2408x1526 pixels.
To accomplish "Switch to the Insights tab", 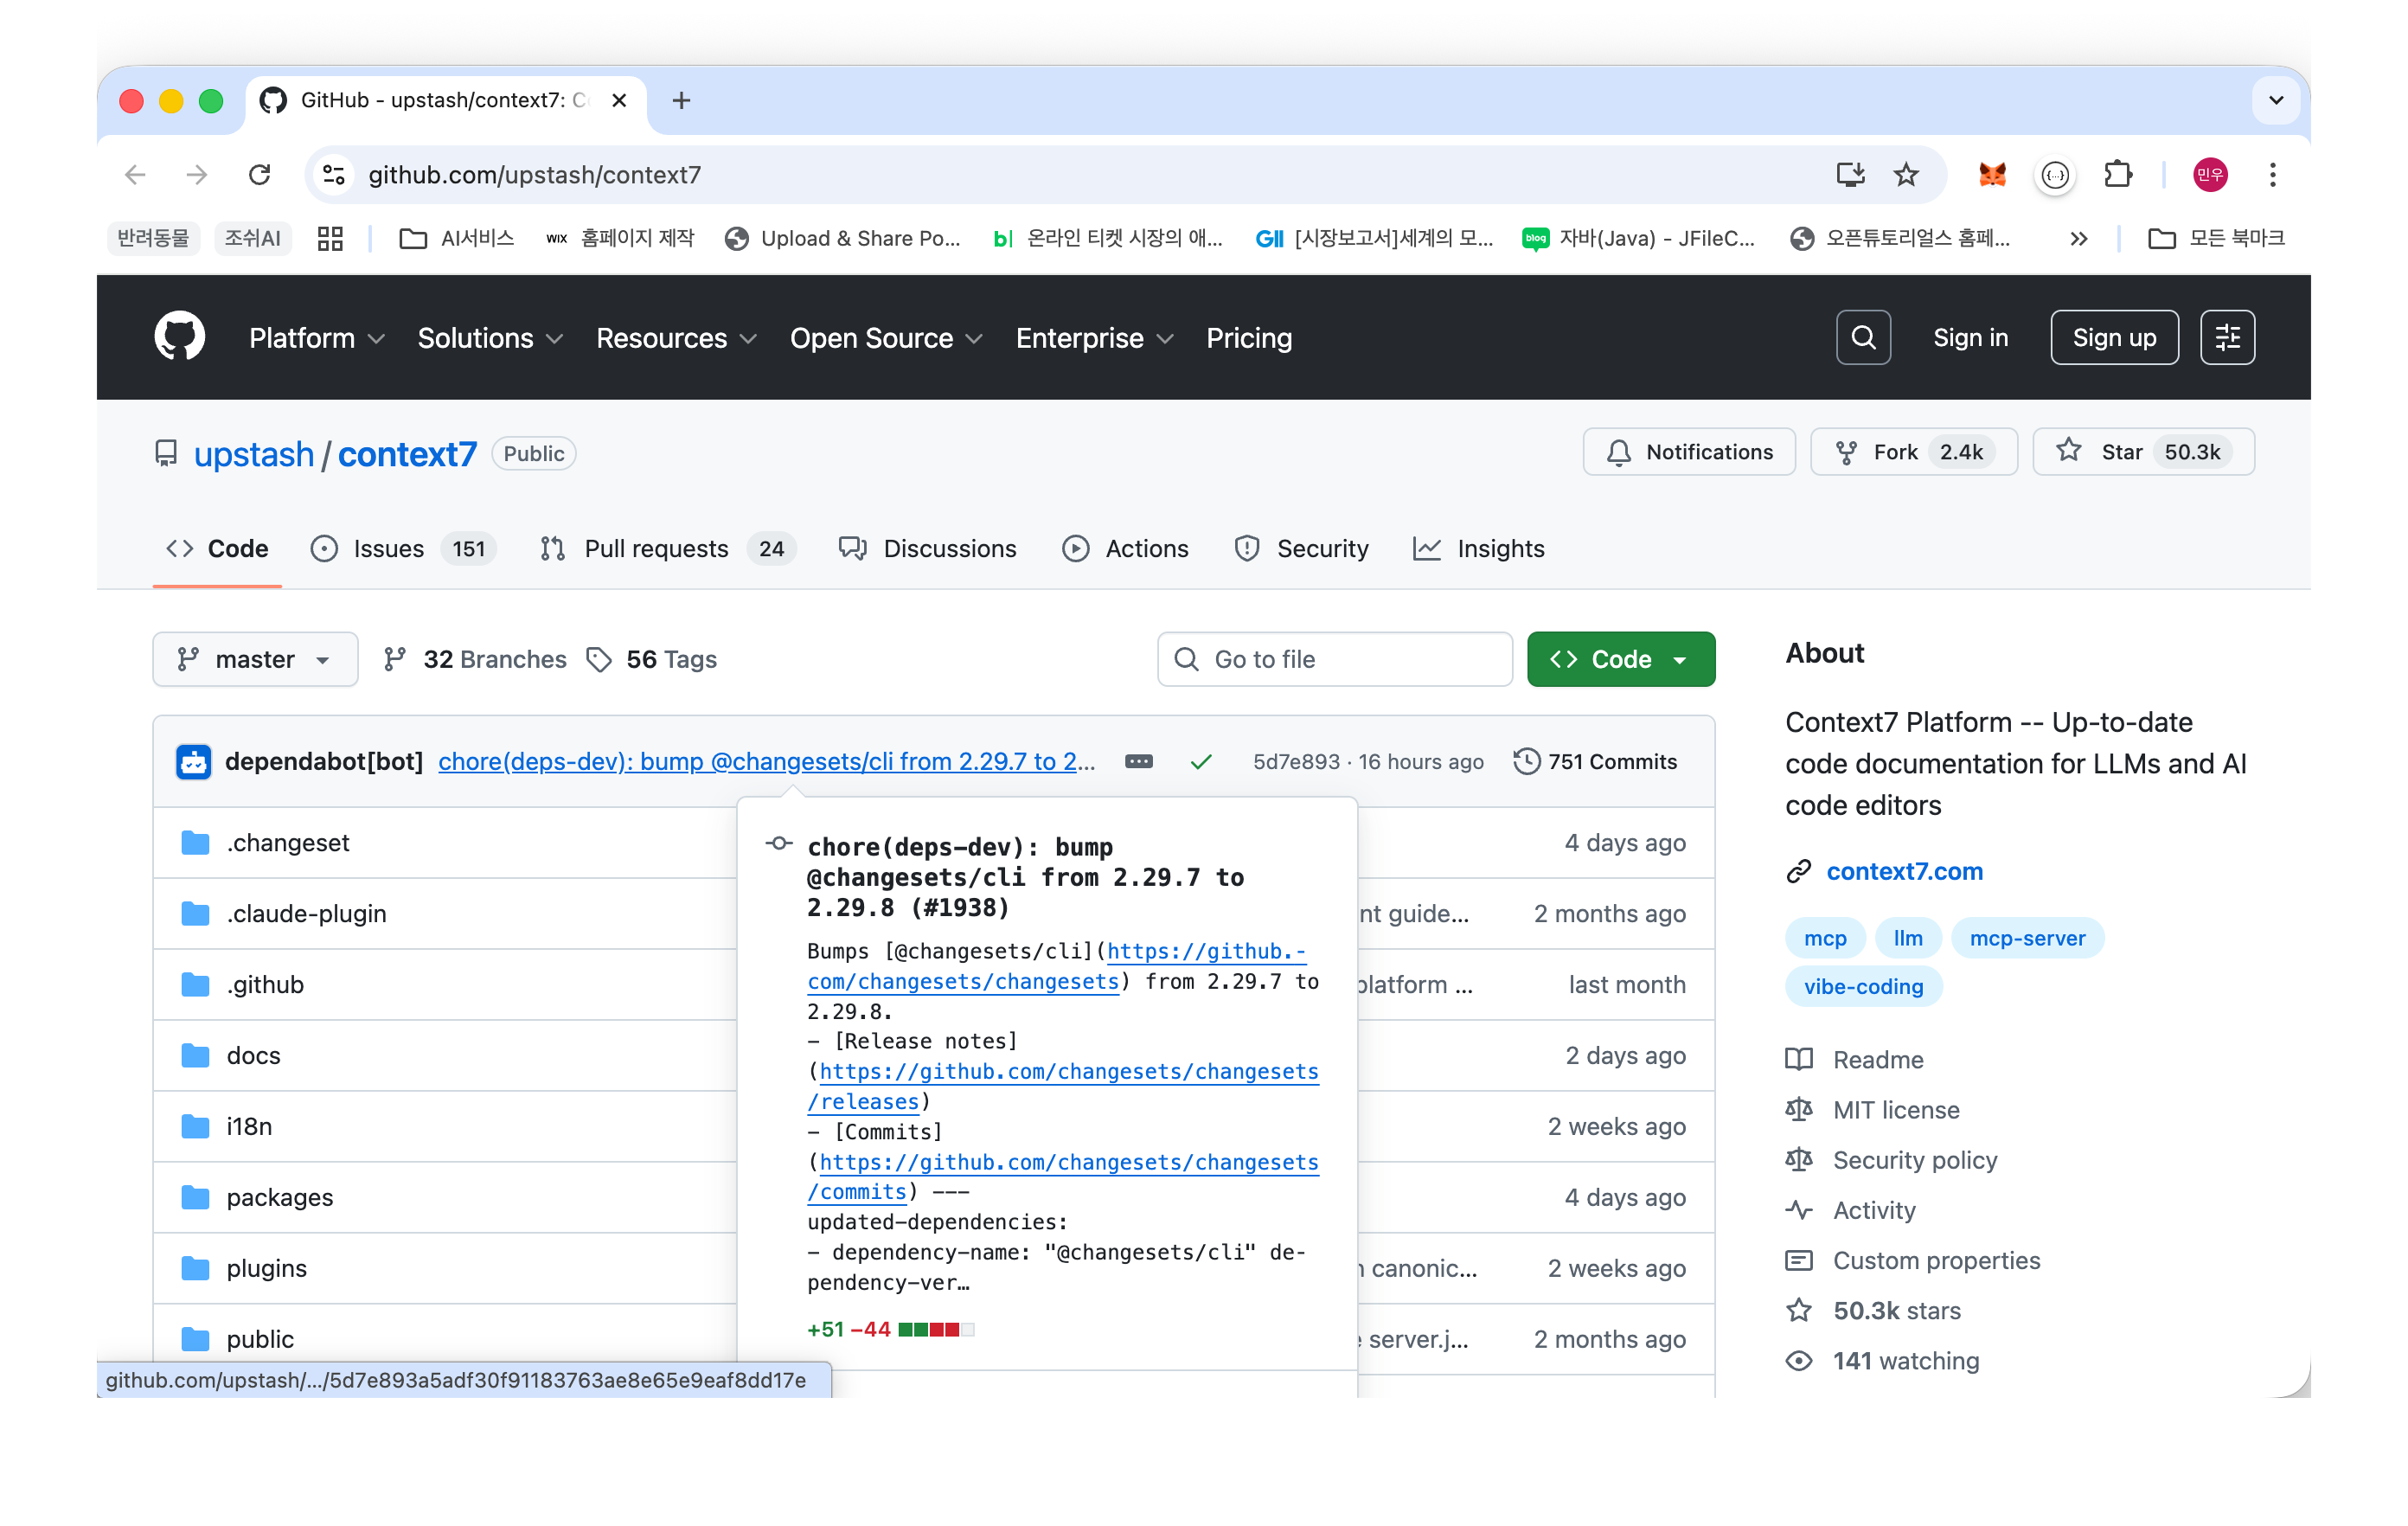I will tap(1479, 548).
